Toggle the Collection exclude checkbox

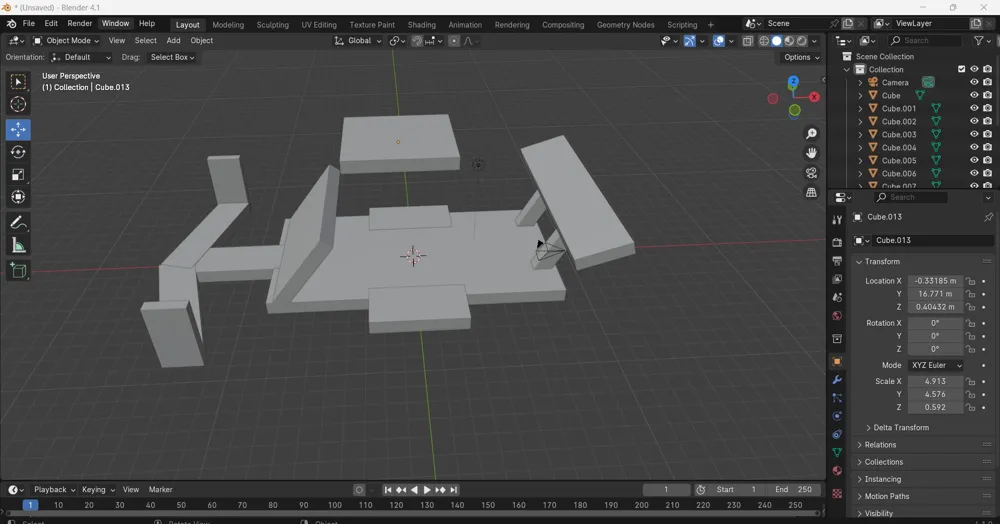pos(962,70)
